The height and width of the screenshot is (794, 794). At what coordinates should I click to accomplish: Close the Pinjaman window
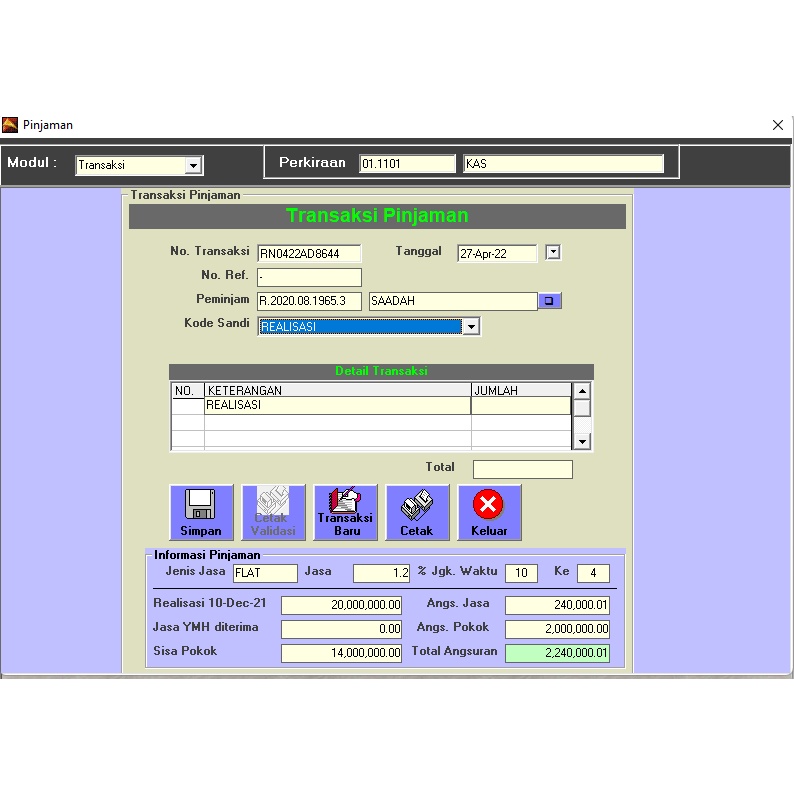pos(778,125)
